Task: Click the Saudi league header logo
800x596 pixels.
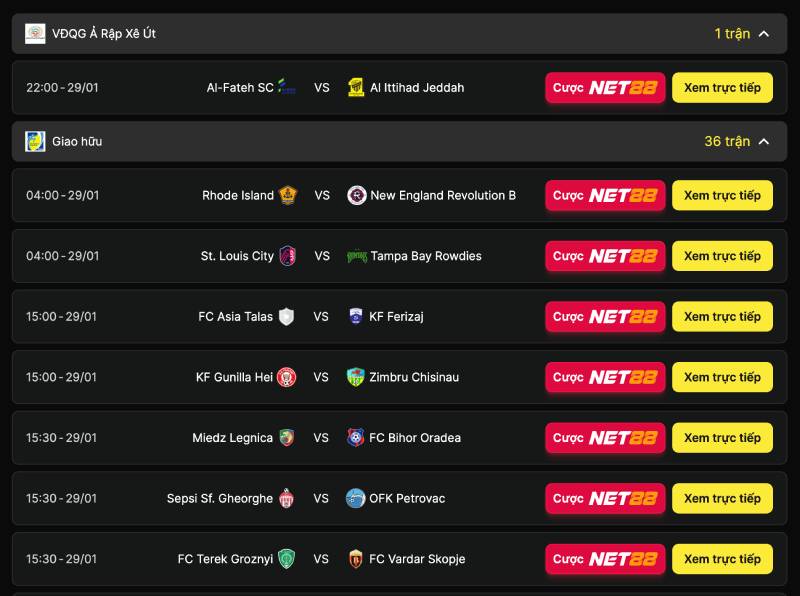Action: pyautogui.click(x=35, y=34)
